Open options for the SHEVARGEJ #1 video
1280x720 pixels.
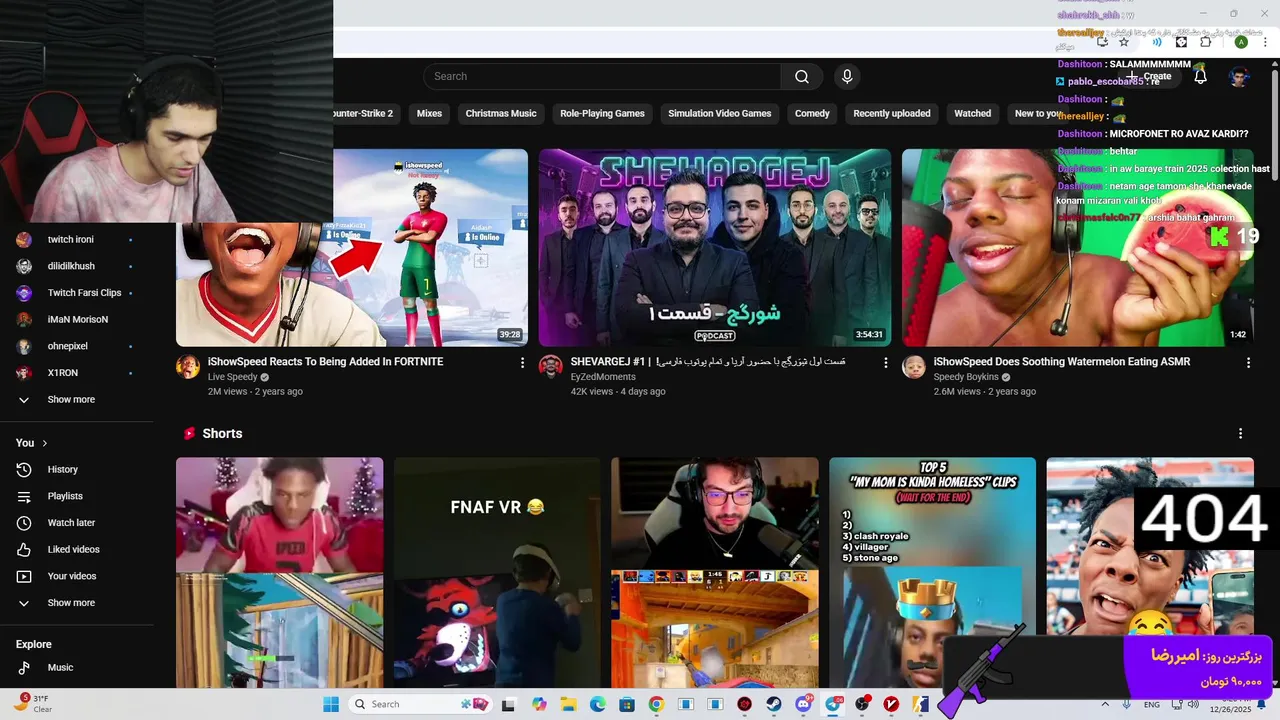(885, 363)
